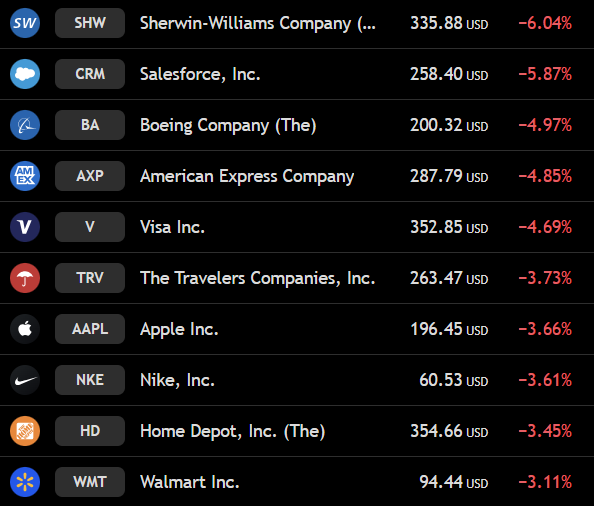The image size is (594, 506).
Task: Open the CRM ticker symbol button
Action: pyautogui.click(x=90, y=74)
